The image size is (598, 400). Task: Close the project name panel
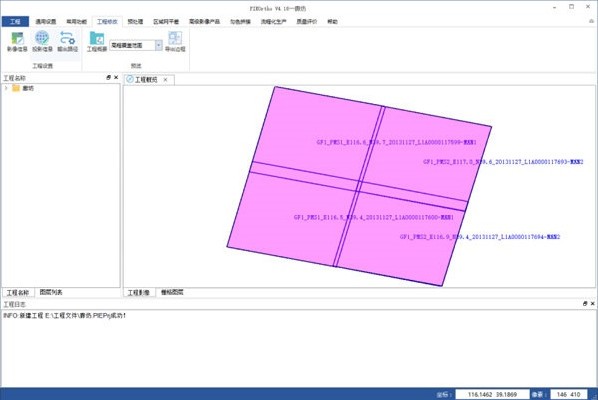pyautogui.click(x=116, y=77)
